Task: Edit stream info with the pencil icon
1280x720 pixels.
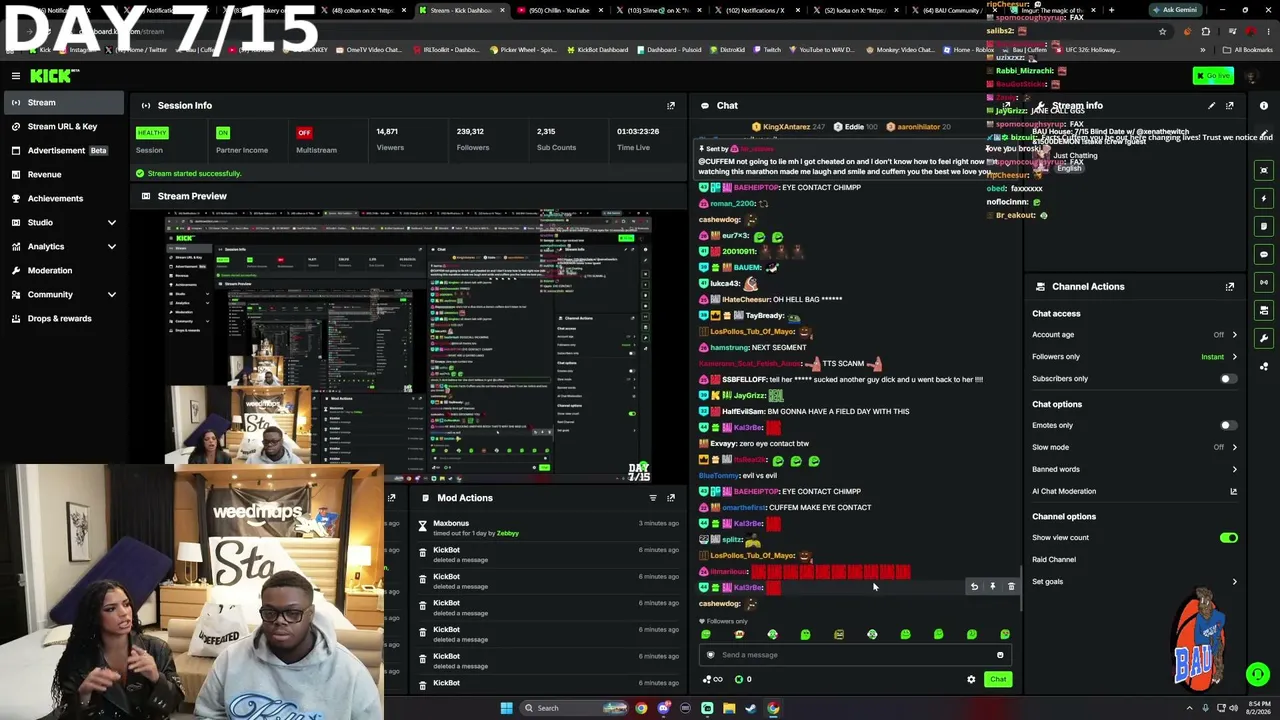Action: [x=1211, y=105]
